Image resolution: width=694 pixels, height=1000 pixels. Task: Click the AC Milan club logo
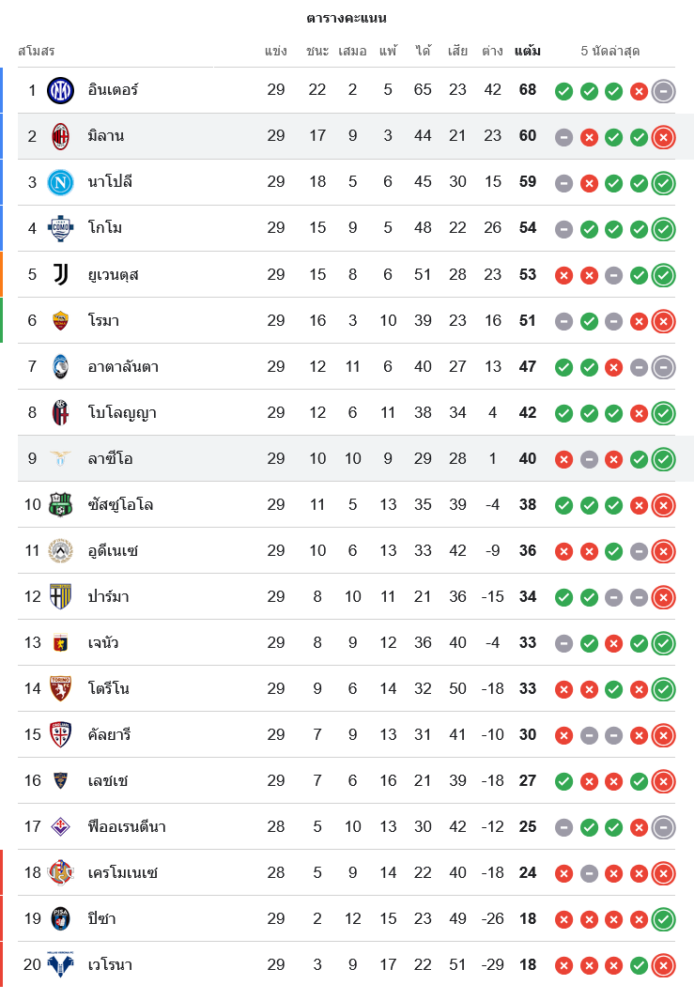(x=61, y=136)
